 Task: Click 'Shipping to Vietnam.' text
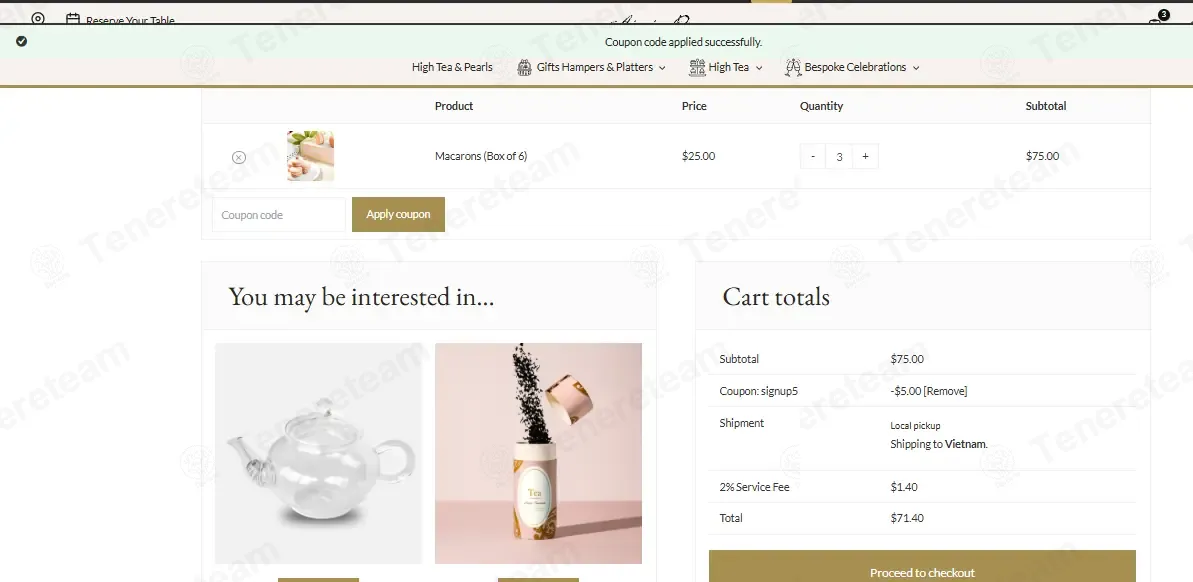coord(939,444)
